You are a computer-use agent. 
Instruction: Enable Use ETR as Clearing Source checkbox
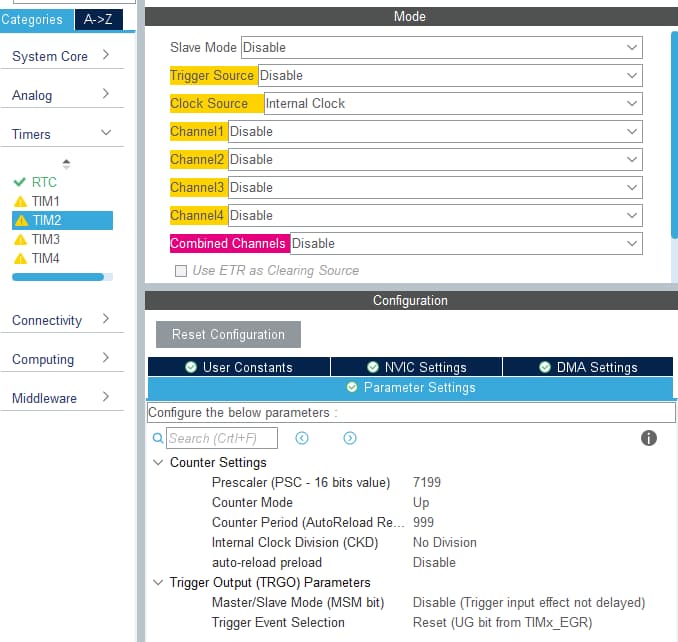click(x=181, y=270)
